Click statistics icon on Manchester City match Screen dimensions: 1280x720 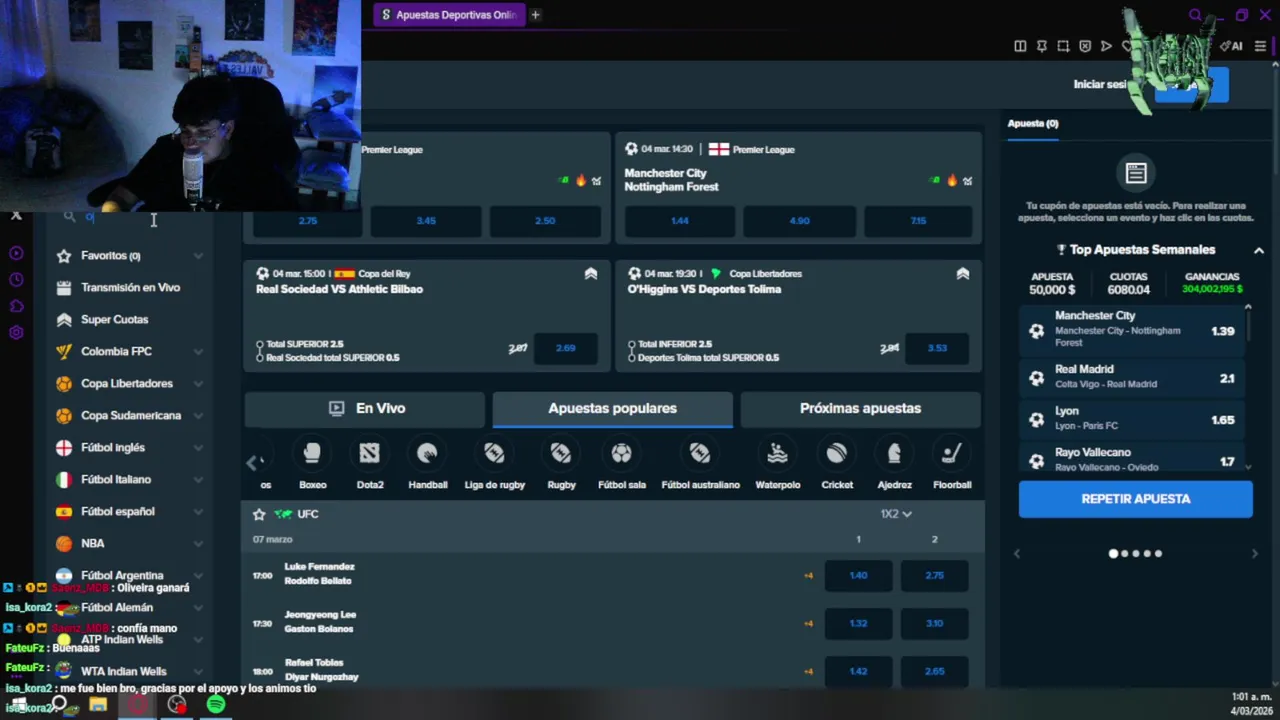(x=967, y=181)
